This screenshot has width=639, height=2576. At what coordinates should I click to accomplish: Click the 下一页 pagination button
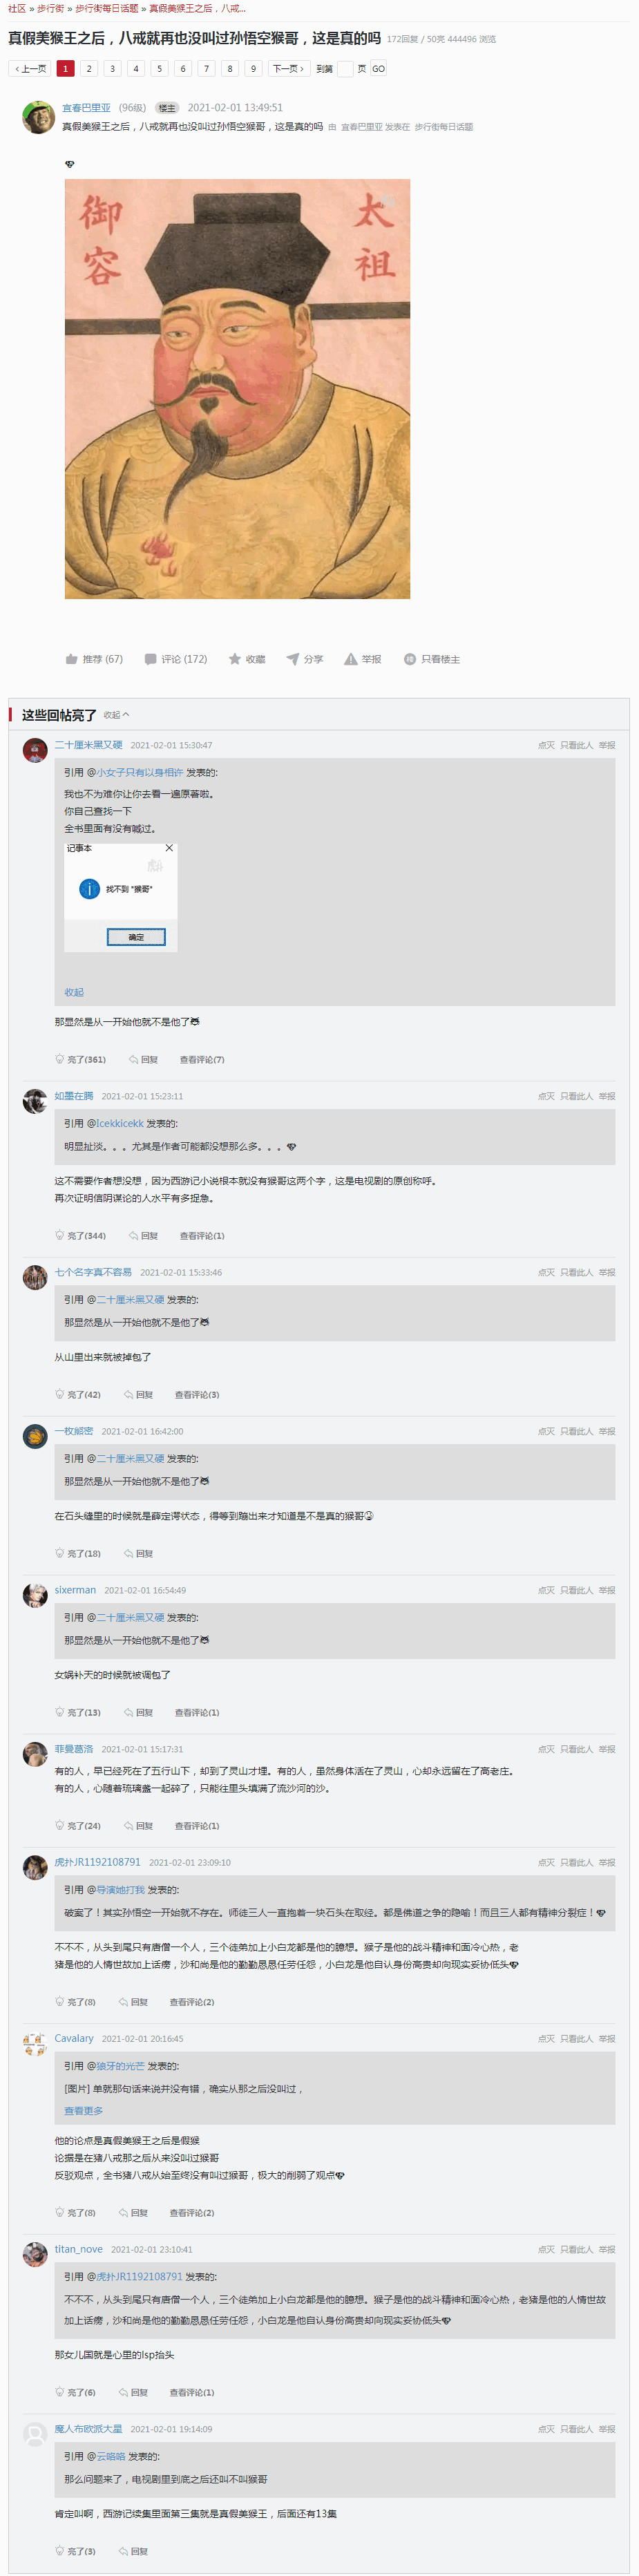pos(288,69)
